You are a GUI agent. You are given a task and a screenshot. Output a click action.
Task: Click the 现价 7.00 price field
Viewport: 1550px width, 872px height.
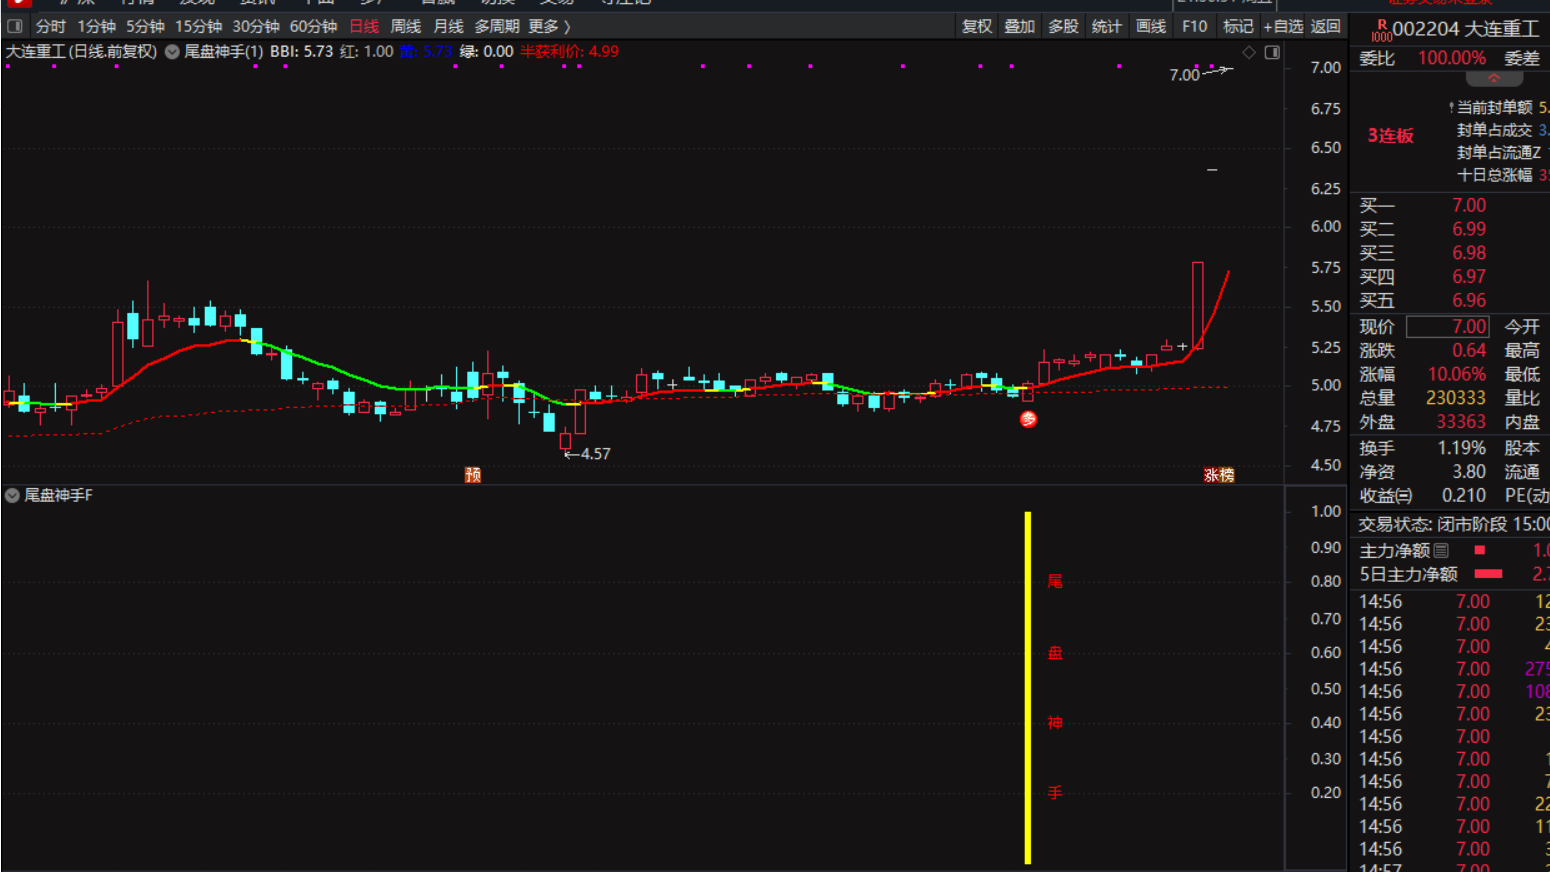[x=1447, y=326]
